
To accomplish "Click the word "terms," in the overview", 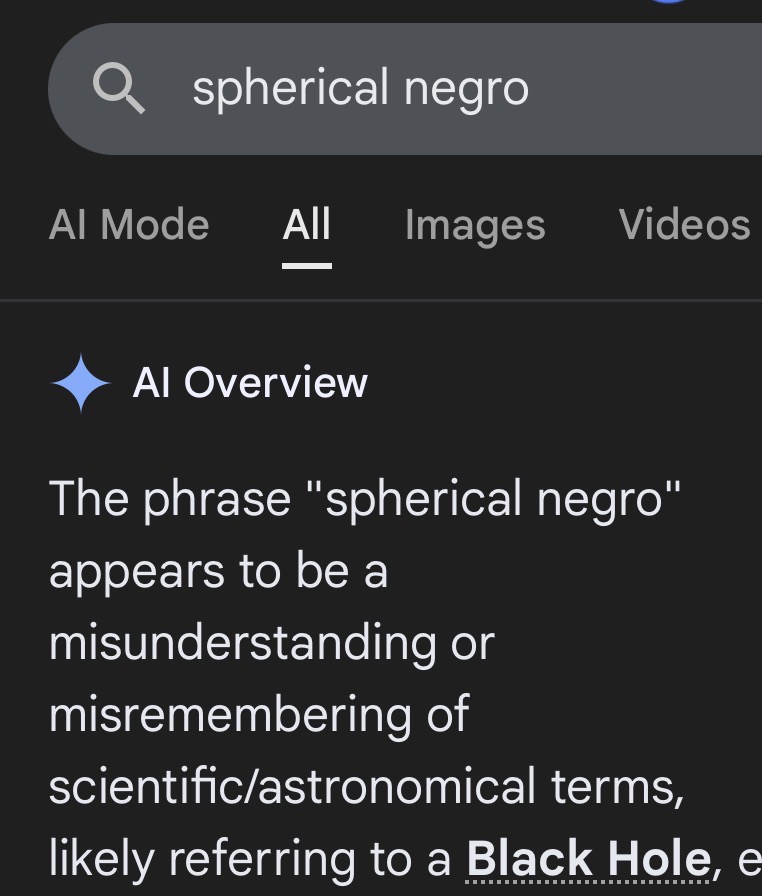I will 617,787.
